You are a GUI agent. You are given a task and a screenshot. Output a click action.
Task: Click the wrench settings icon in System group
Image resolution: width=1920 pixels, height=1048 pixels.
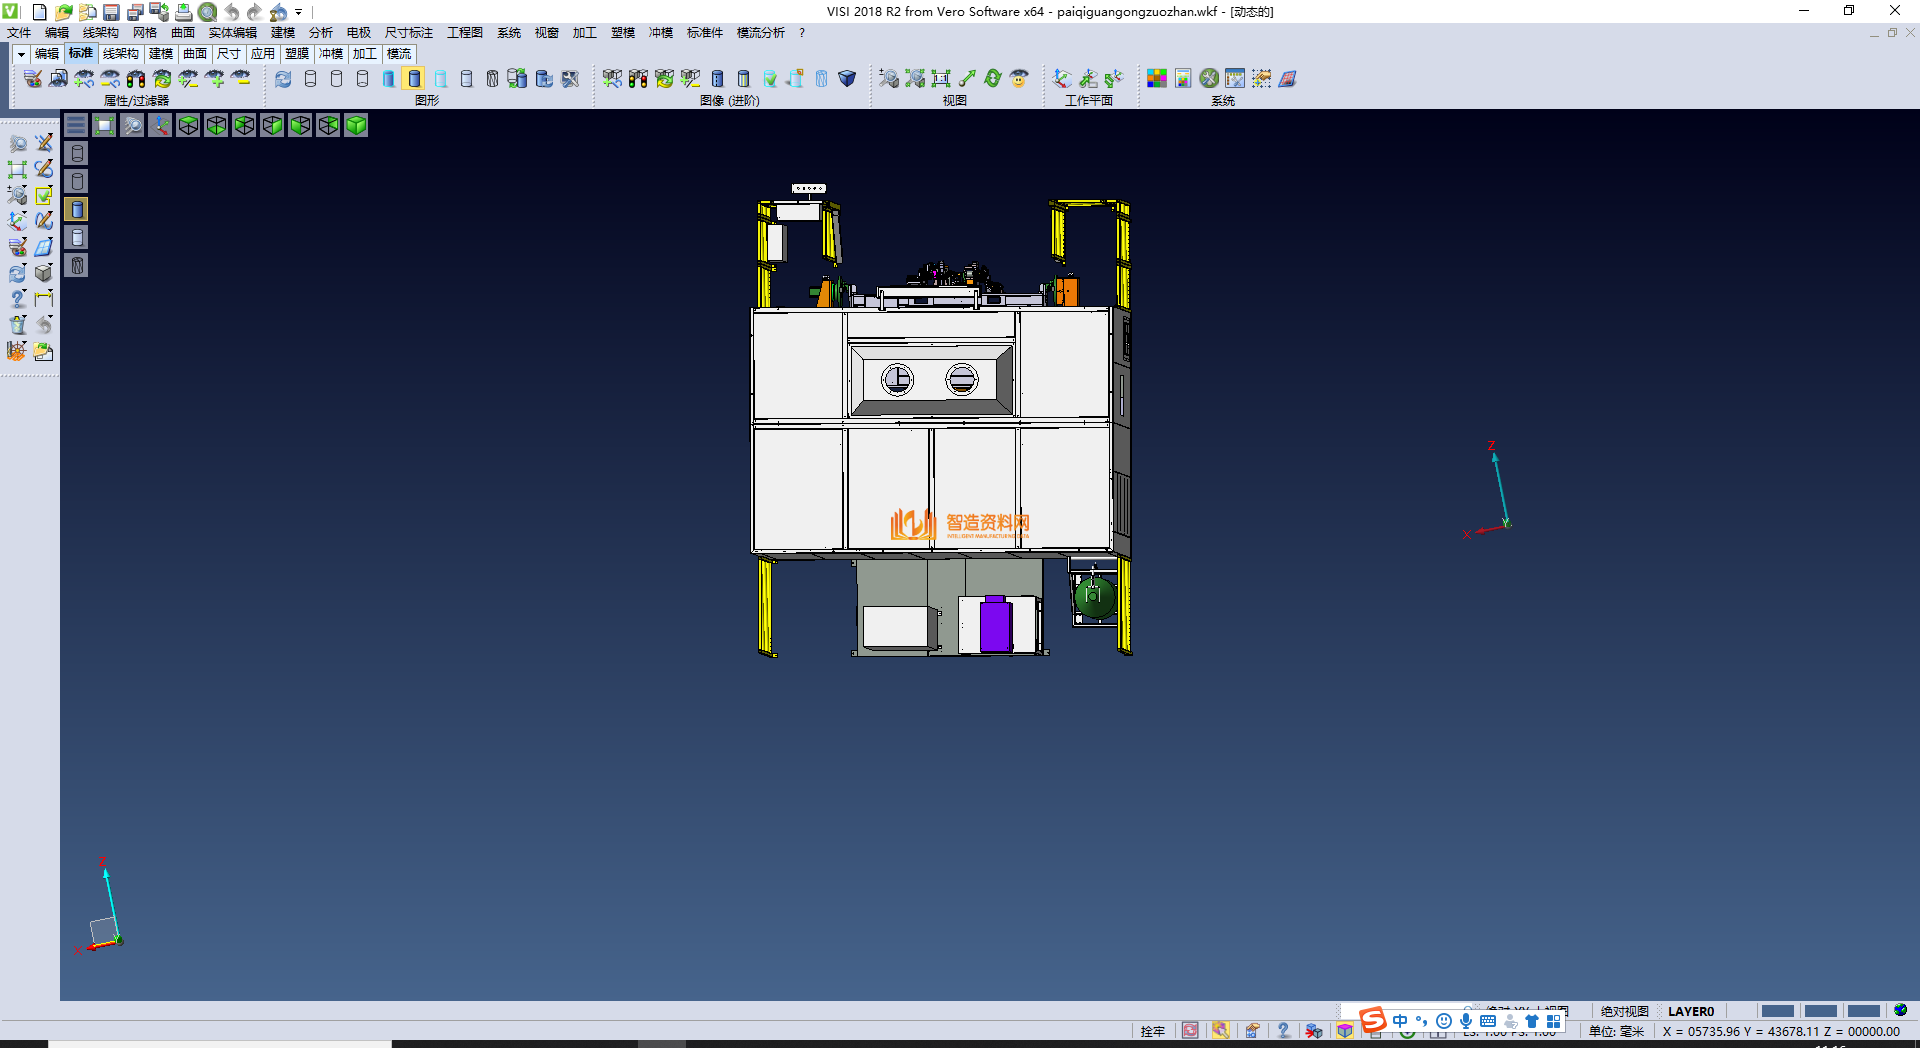point(1209,79)
